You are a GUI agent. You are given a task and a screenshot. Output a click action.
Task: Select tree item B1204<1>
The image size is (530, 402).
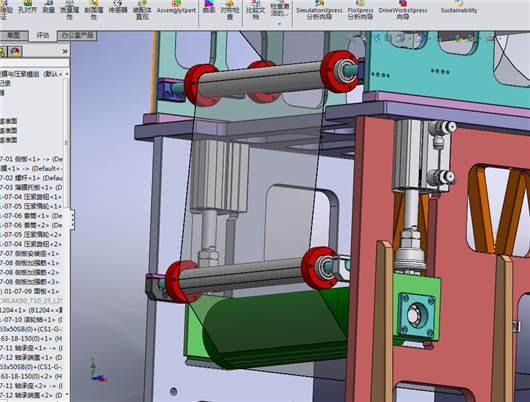tap(31, 310)
